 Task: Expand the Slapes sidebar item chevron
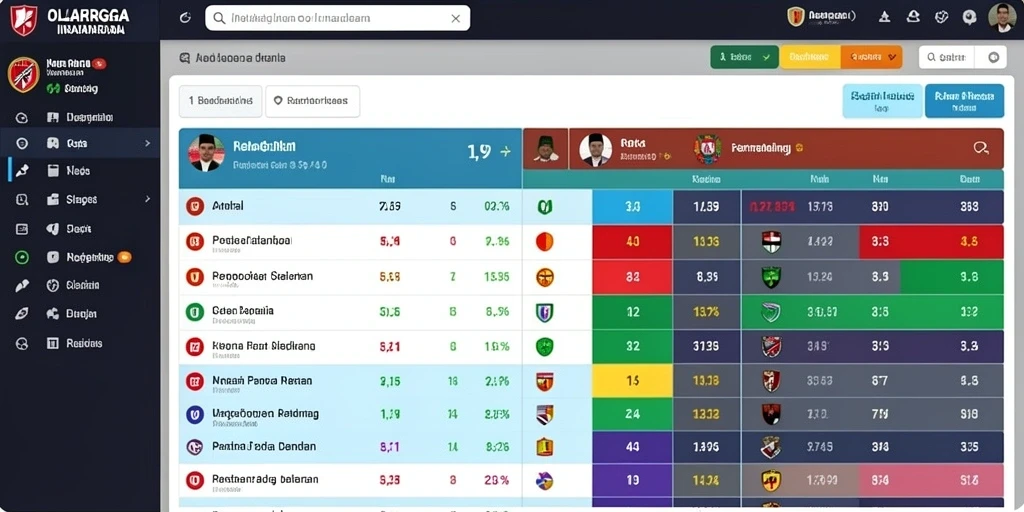click(148, 199)
